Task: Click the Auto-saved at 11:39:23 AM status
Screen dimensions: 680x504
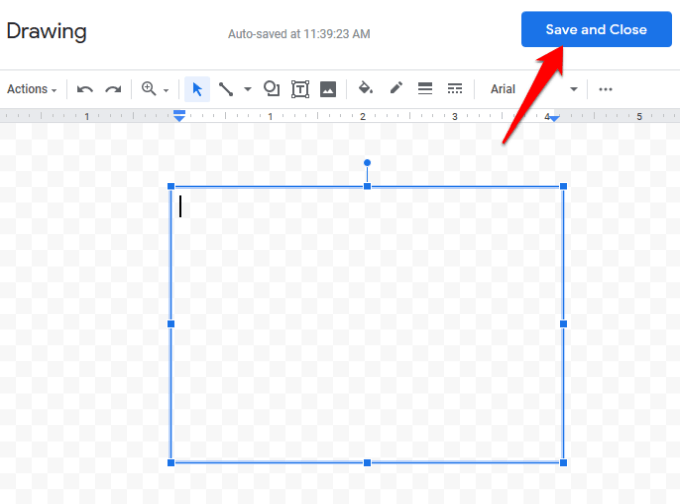Action: click(x=299, y=34)
